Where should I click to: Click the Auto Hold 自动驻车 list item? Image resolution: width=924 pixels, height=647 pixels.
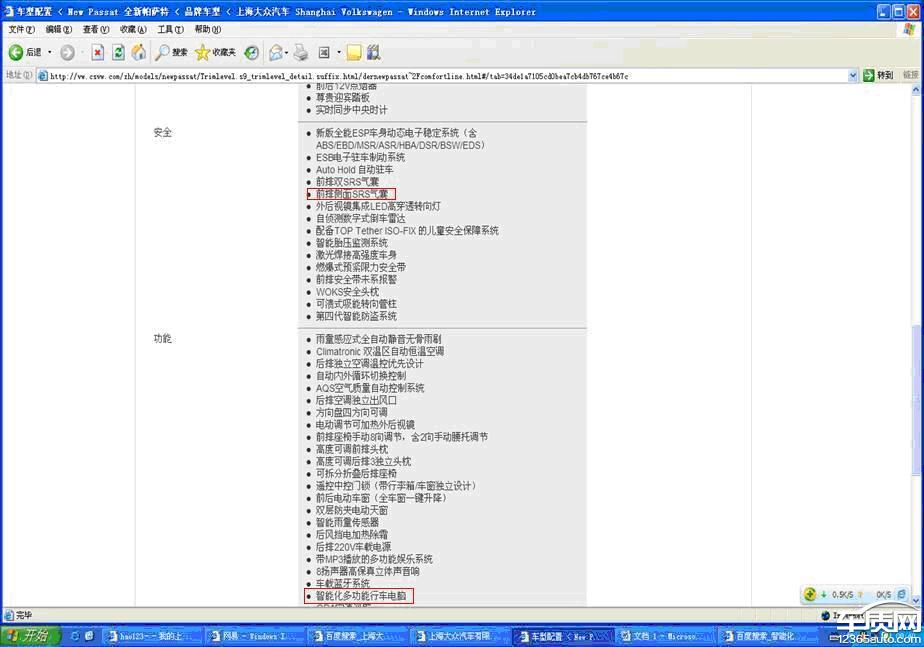354,170
